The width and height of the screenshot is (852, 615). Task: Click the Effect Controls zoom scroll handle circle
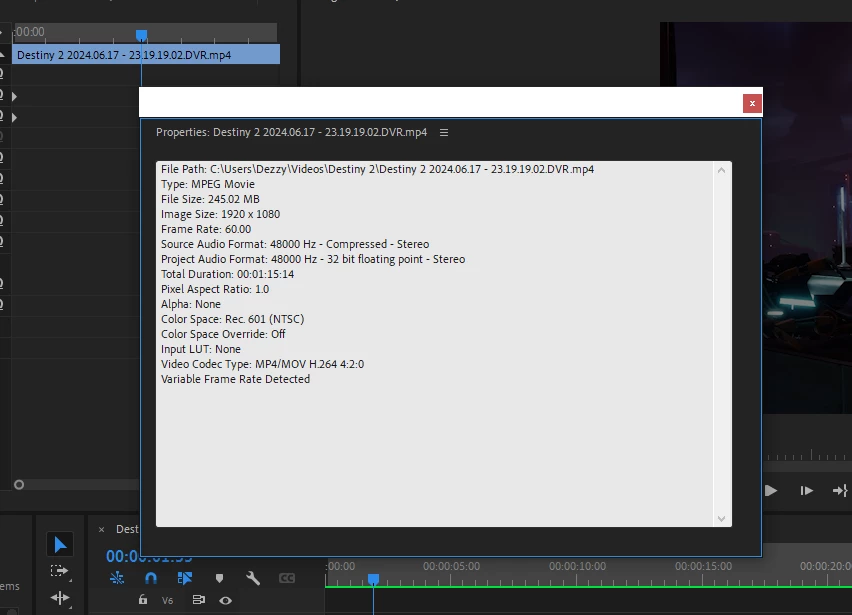[19, 485]
